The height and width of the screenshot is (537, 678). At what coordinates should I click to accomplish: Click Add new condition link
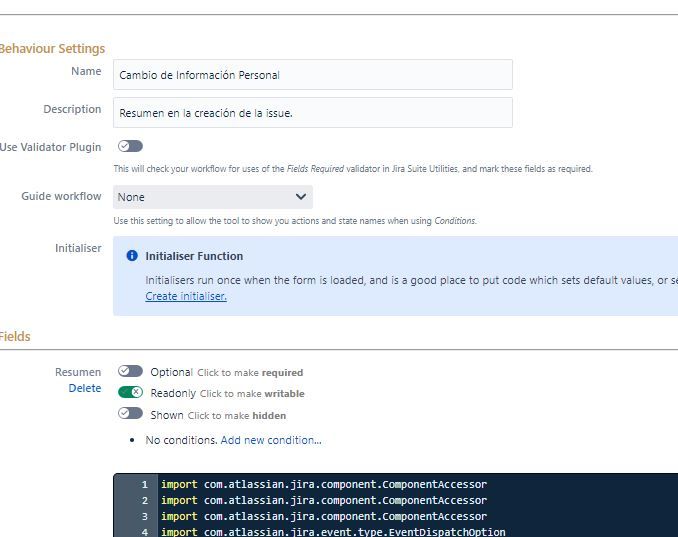(271, 440)
